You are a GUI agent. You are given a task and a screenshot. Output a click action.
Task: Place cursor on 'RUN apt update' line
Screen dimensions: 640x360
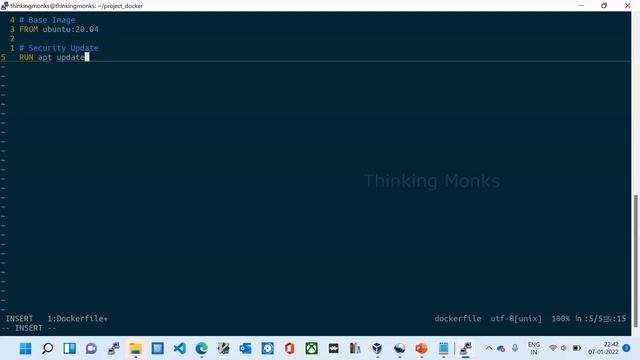click(52, 57)
